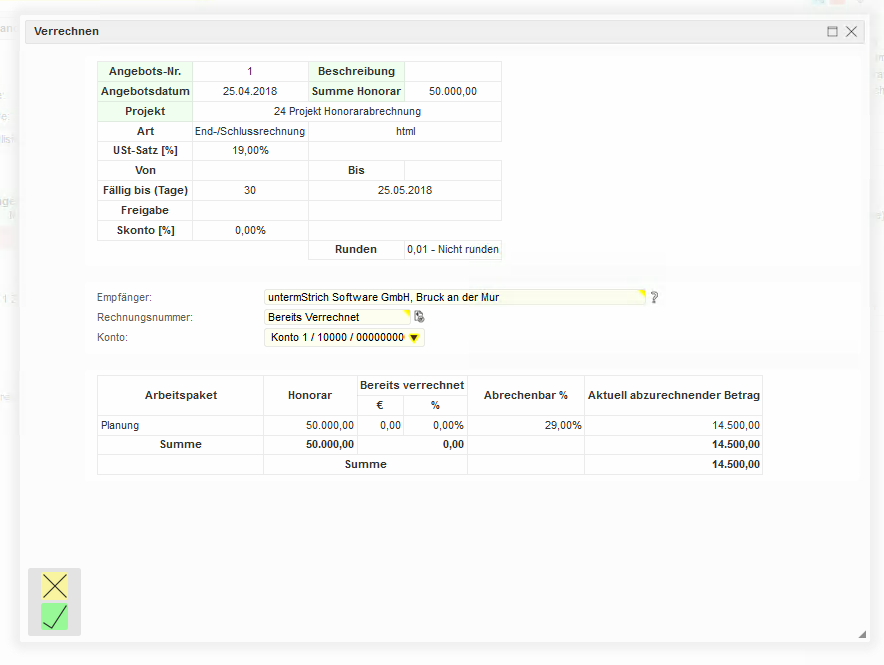The width and height of the screenshot is (884, 665).
Task: Click the help question mark beside Empfänger
Action: 655,297
